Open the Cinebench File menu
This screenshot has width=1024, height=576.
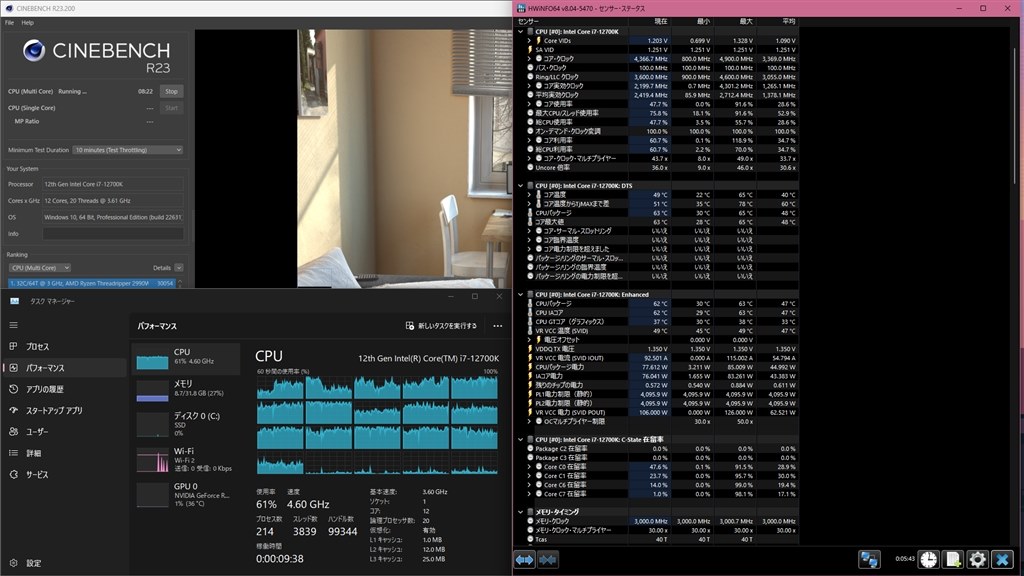(9, 23)
